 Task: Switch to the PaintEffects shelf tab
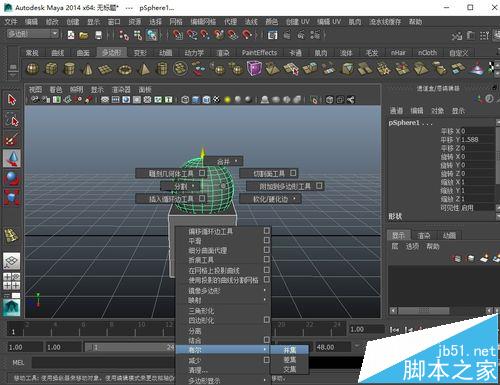(x=259, y=52)
